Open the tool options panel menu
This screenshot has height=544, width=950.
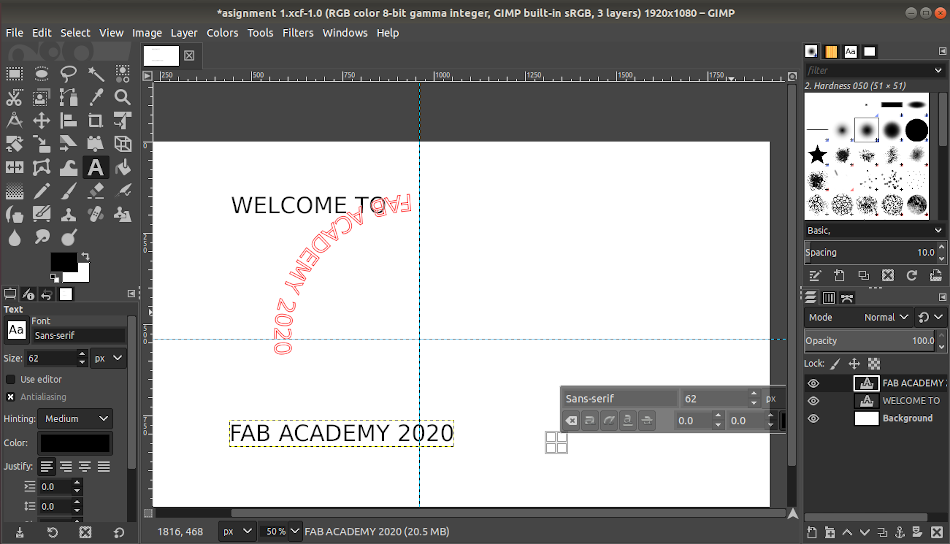tap(131, 294)
